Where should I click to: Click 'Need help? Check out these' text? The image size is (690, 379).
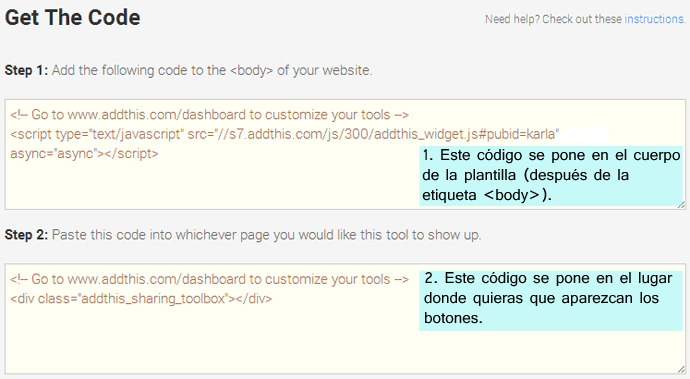pos(554,19)
